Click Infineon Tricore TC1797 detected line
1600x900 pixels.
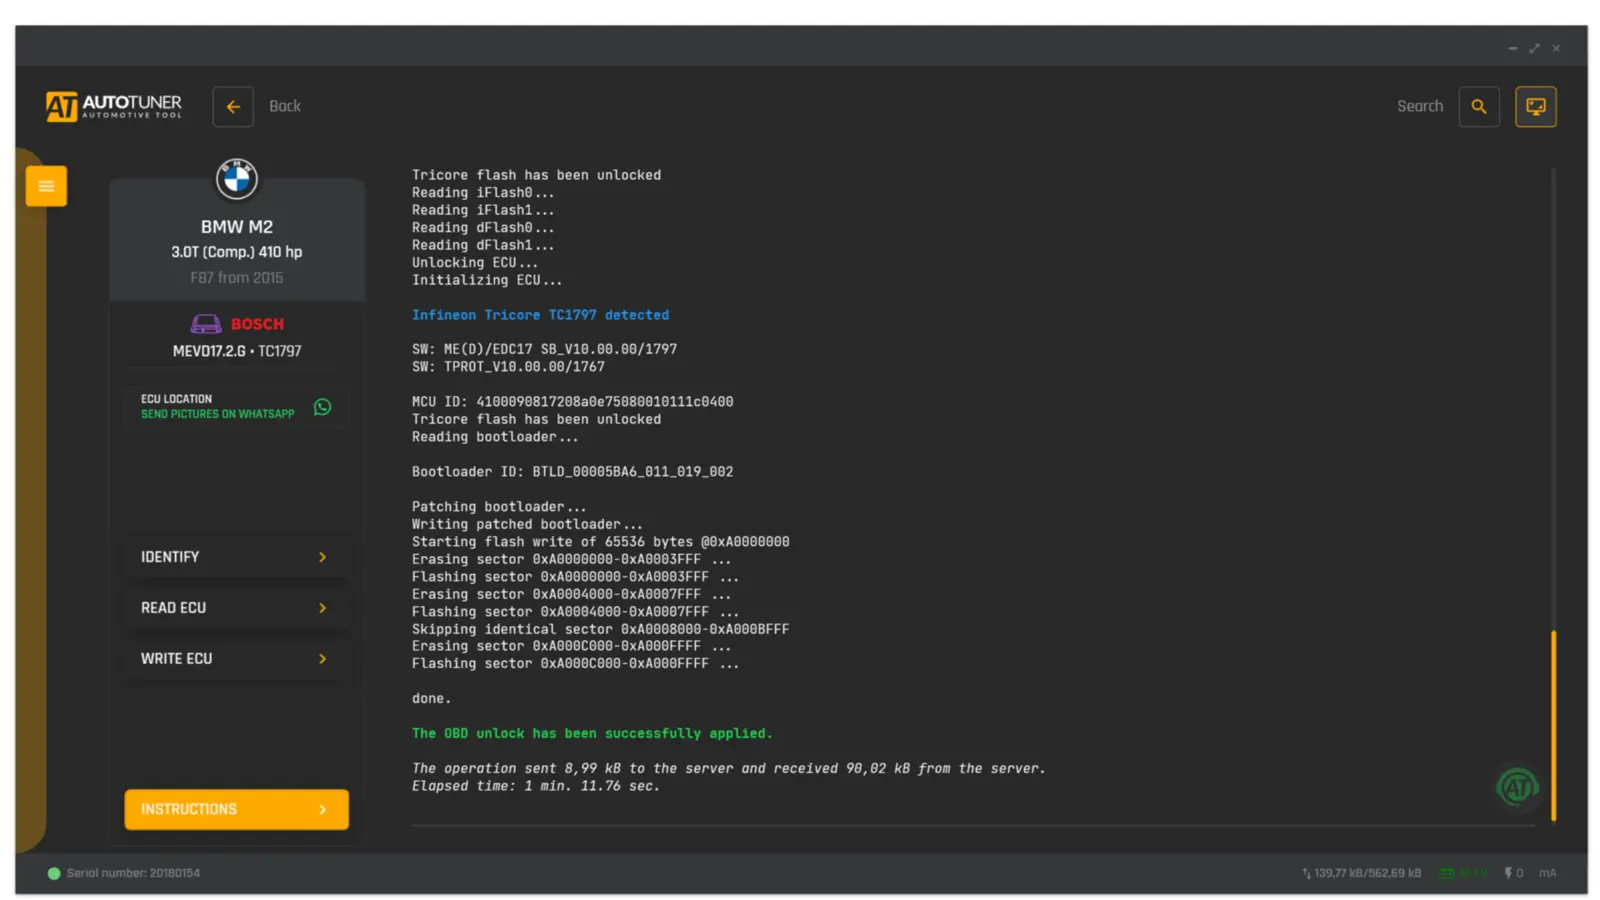[541, 315]
